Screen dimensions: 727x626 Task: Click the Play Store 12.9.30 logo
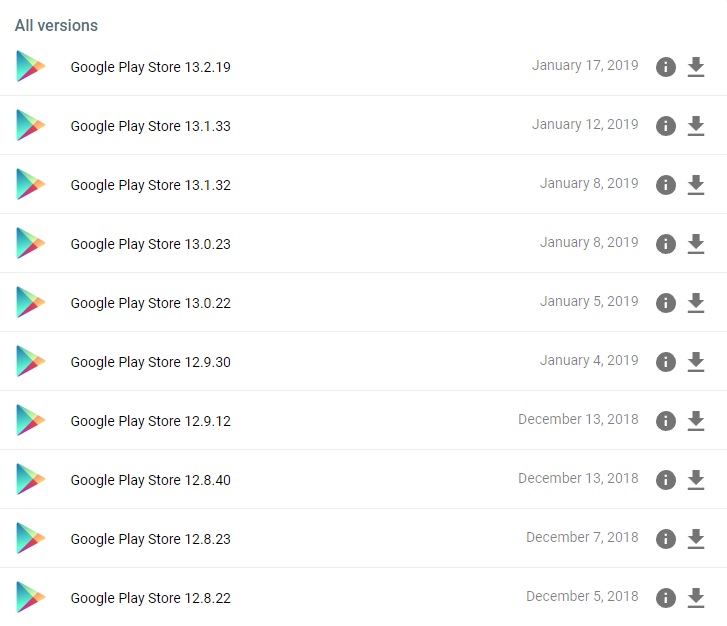click(x=31, y=362)
